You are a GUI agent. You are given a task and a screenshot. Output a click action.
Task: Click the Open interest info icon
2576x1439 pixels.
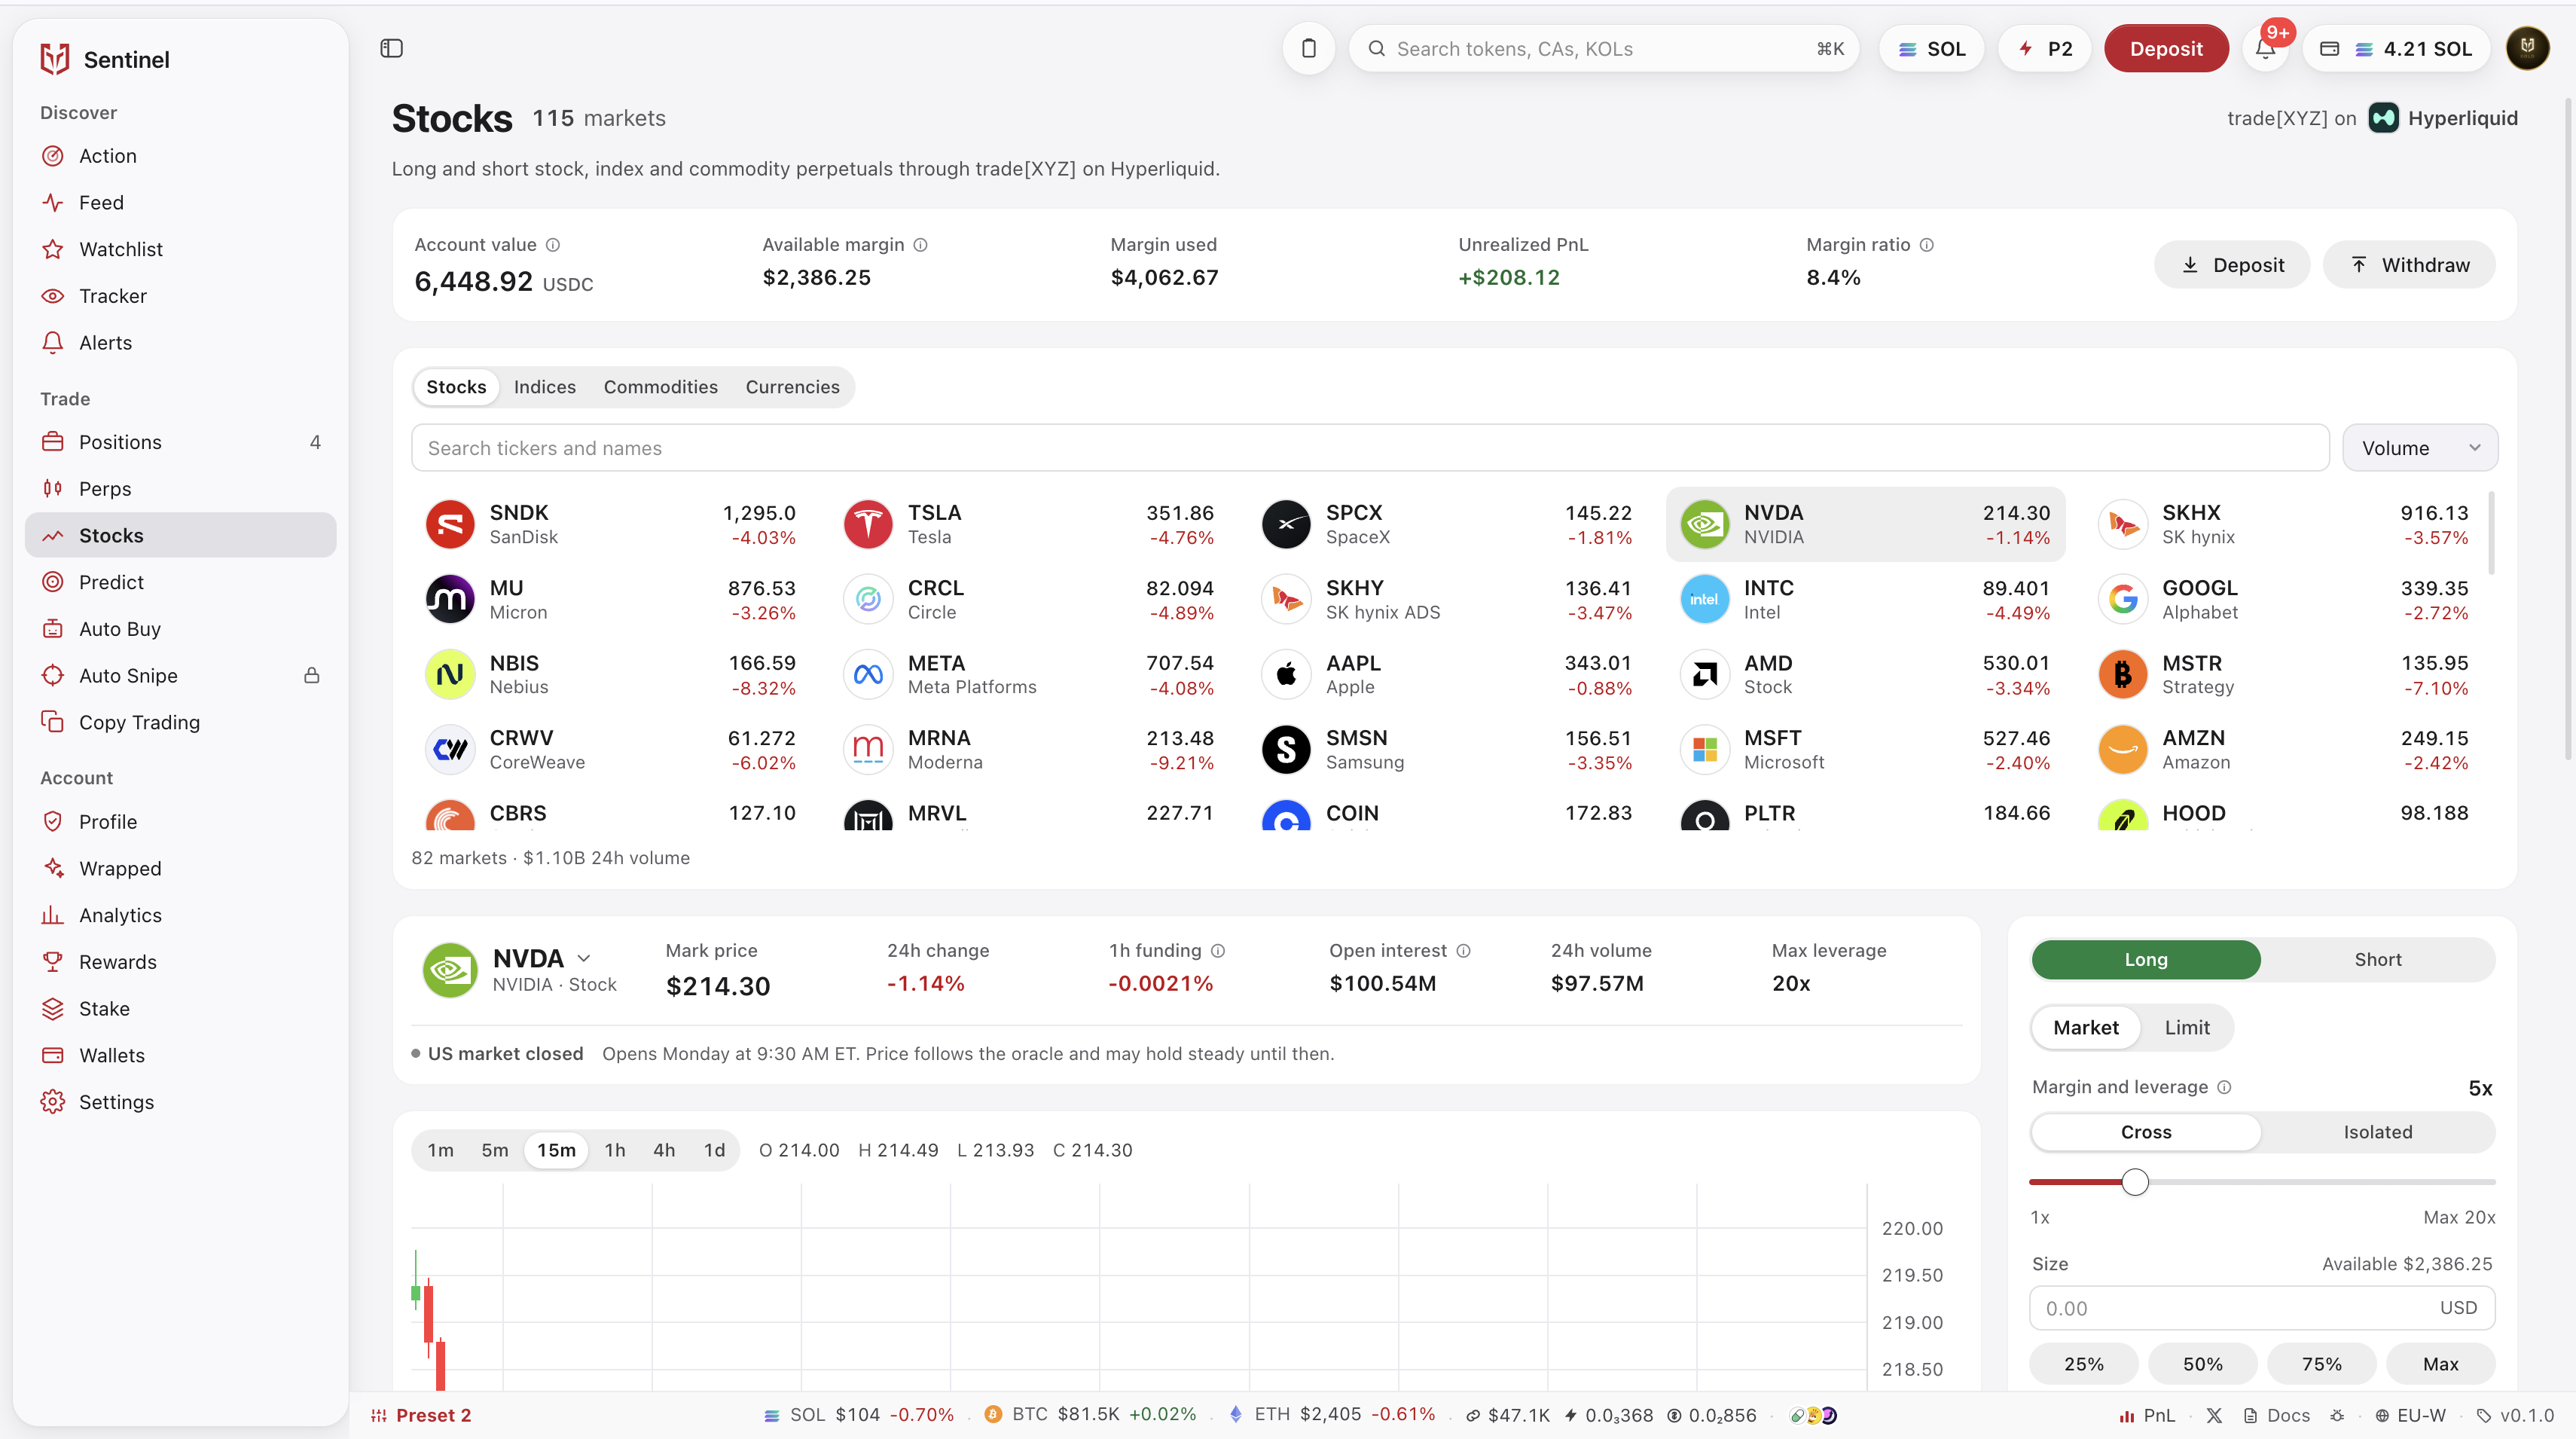(1464, 951)
